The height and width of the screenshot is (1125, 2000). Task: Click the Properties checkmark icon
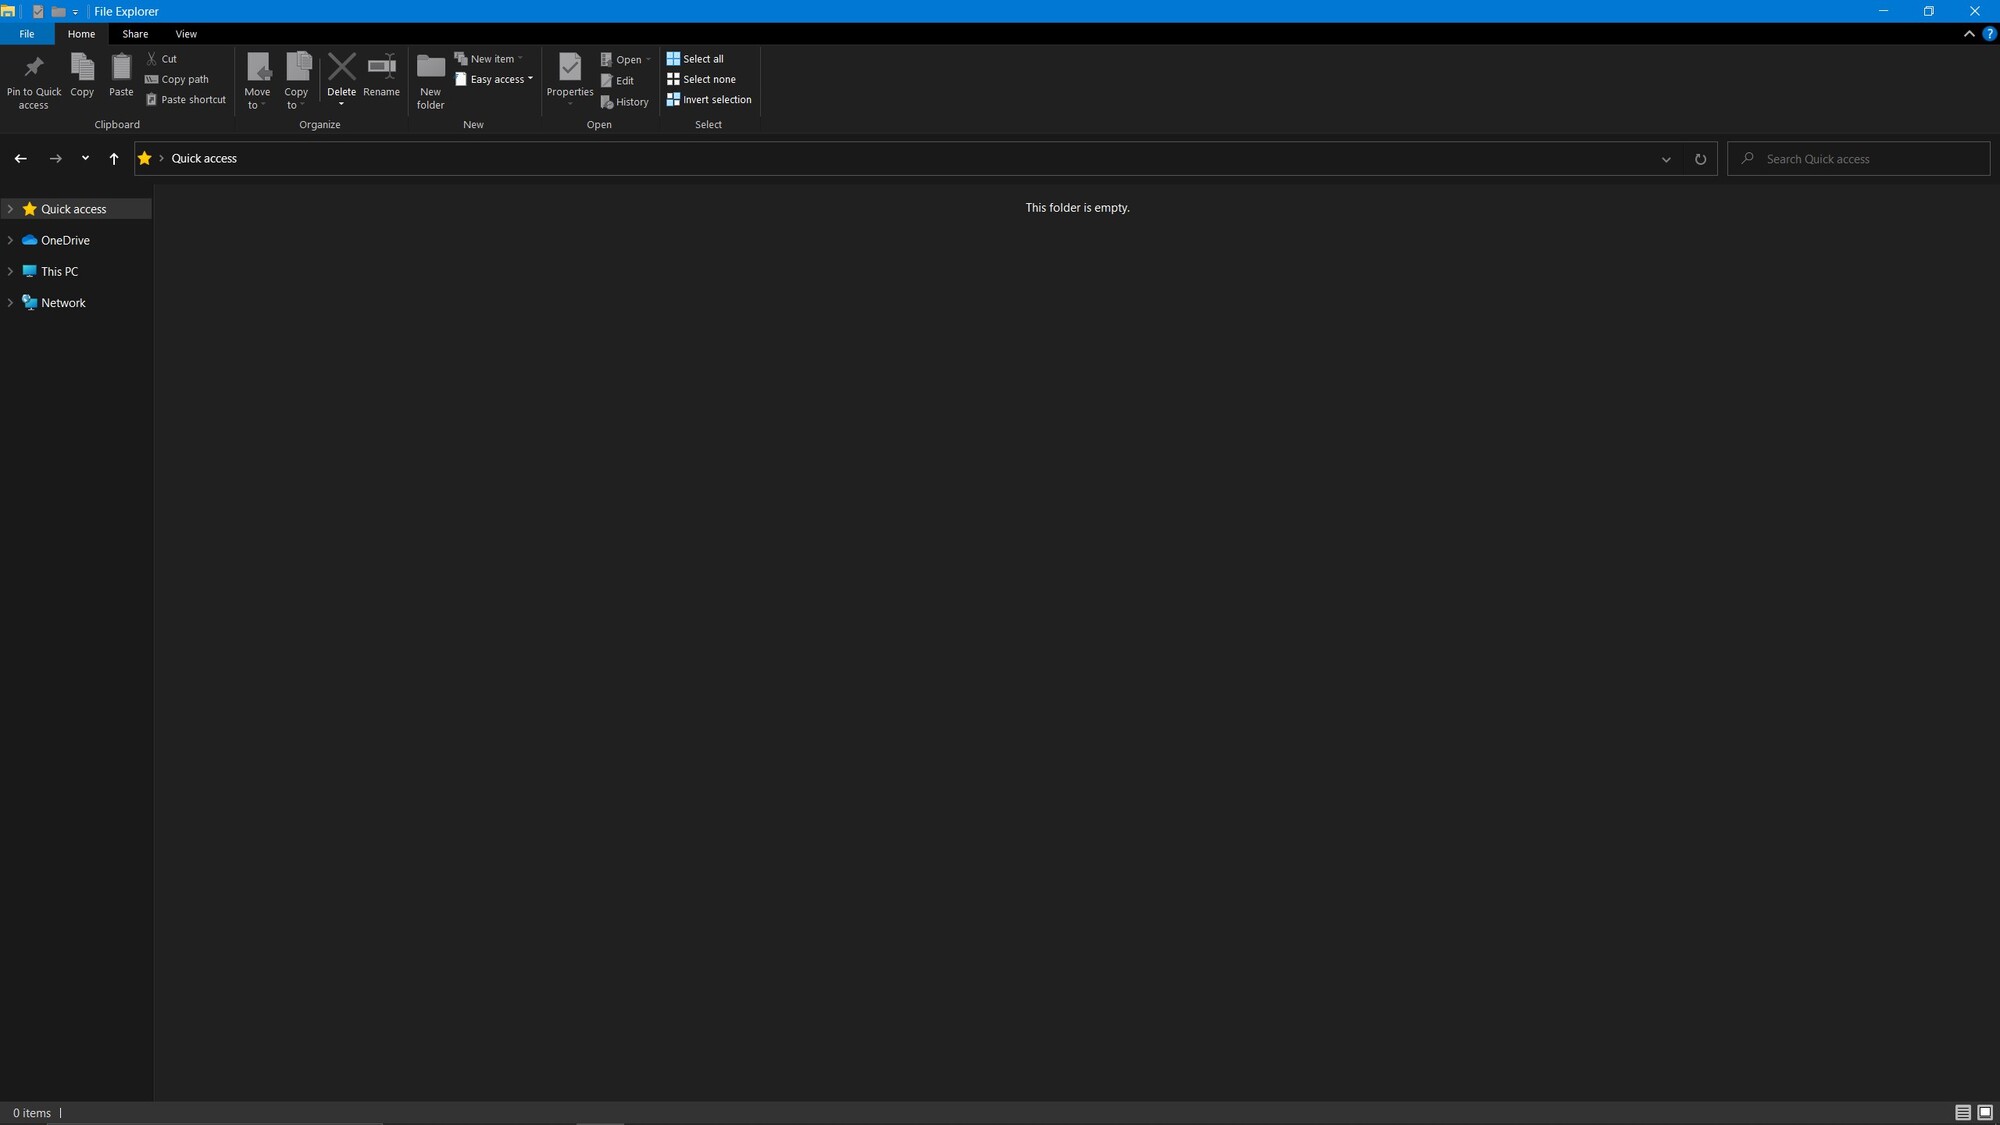[x=570, y=68]
